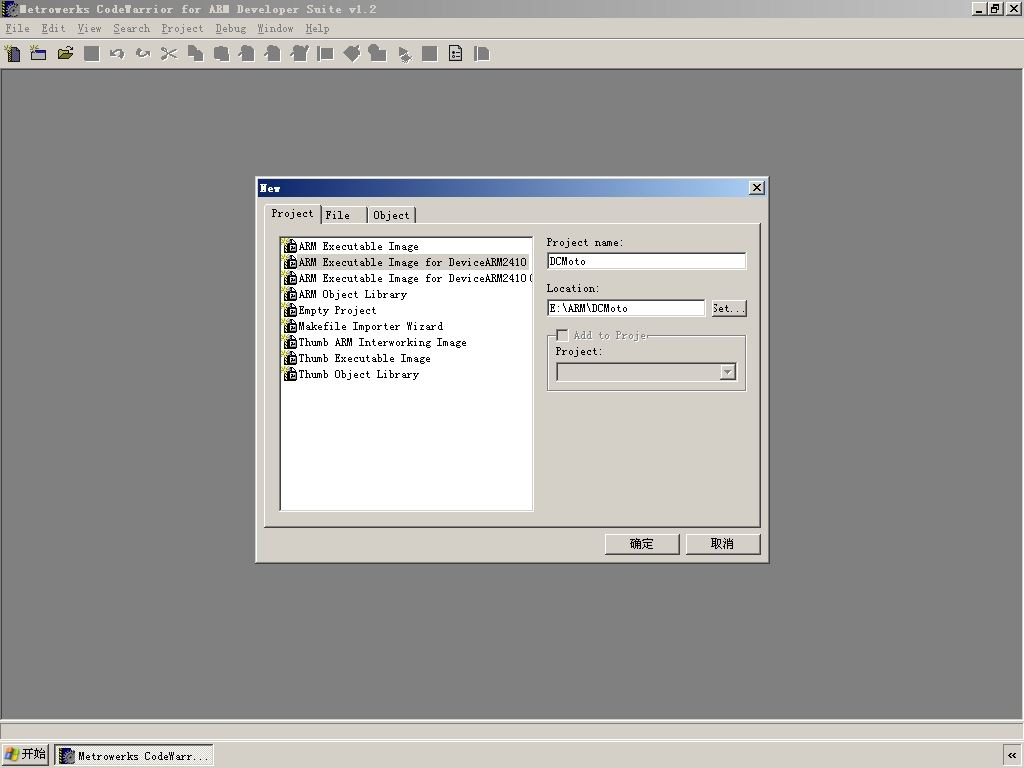Click the greyed-out Save toolbar icon
The height and width of the screenshot is (768, 1024).
pos(91,54)
